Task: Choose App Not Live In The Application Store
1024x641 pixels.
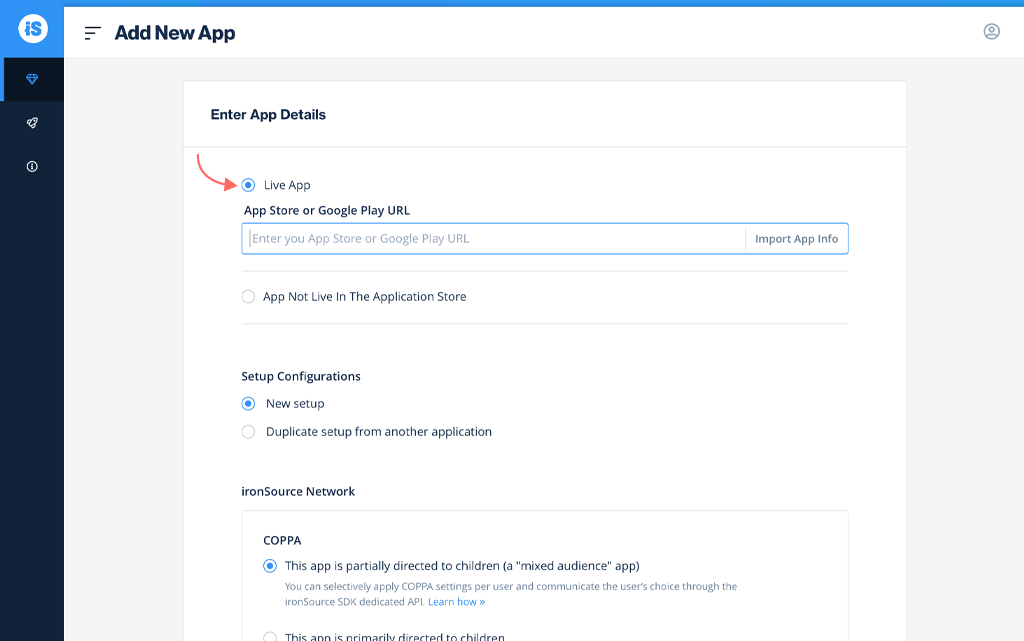Action: [247, 296]
